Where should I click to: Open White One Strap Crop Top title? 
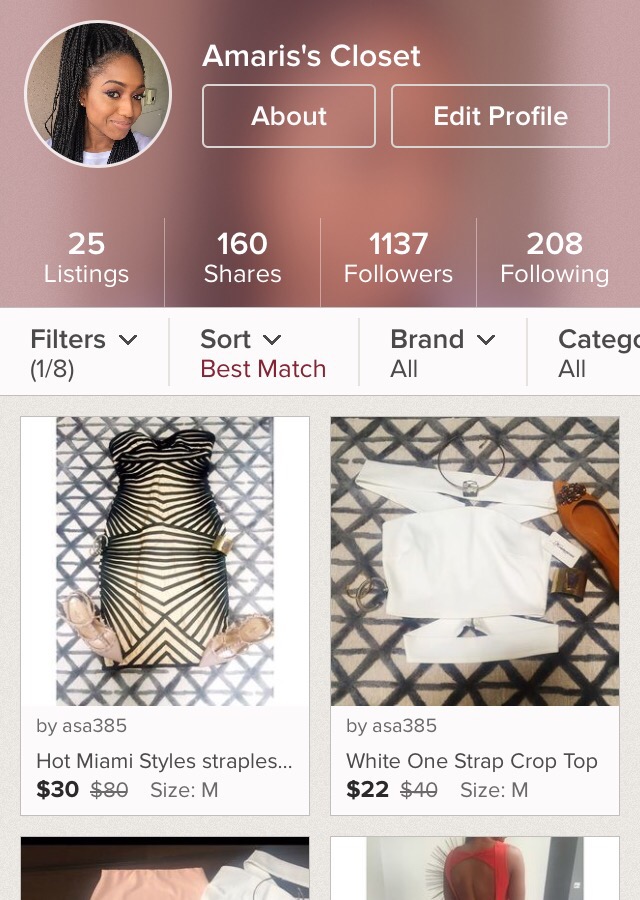472,761
